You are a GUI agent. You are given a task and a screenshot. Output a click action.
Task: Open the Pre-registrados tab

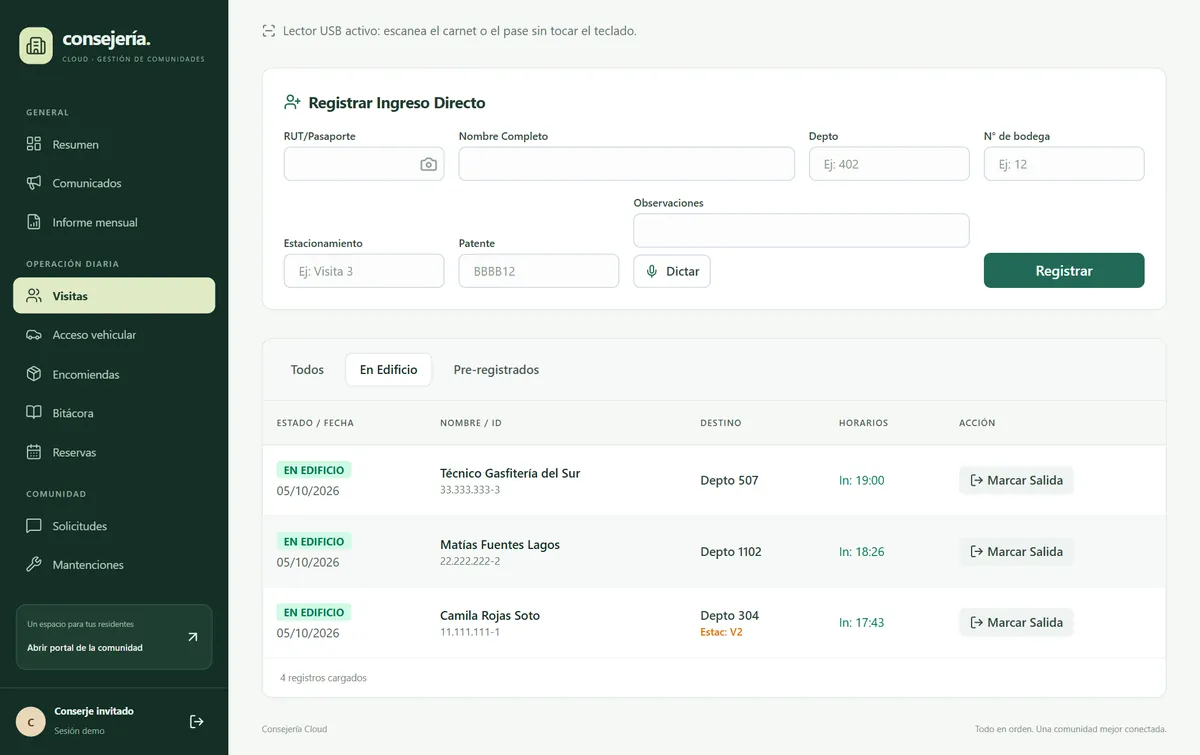pyautogui.click(x=496, y=370)
